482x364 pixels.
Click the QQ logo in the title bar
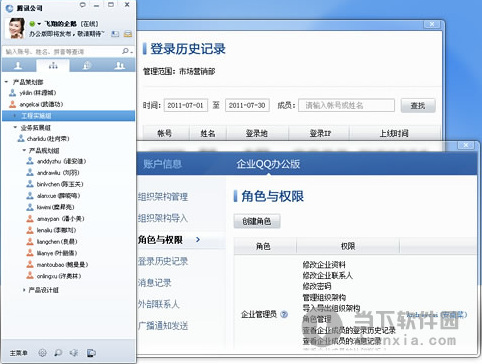coord(9,8)
